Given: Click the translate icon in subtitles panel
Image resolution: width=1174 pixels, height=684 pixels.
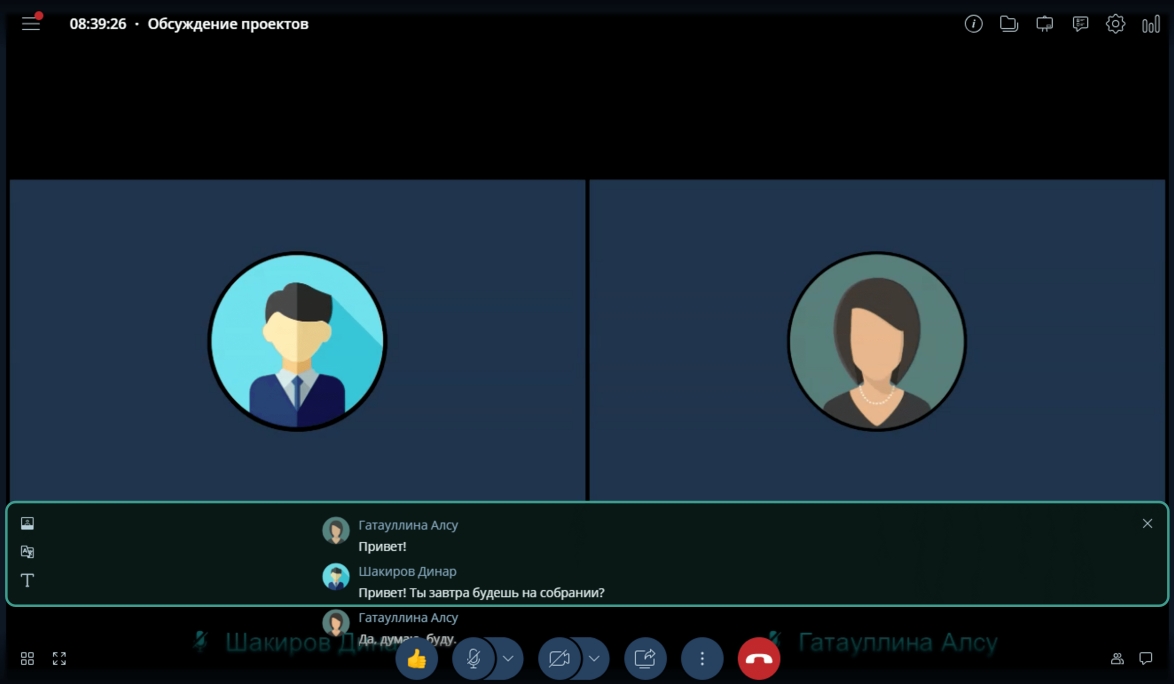Looking at the screenshot, I should (27, 552).
